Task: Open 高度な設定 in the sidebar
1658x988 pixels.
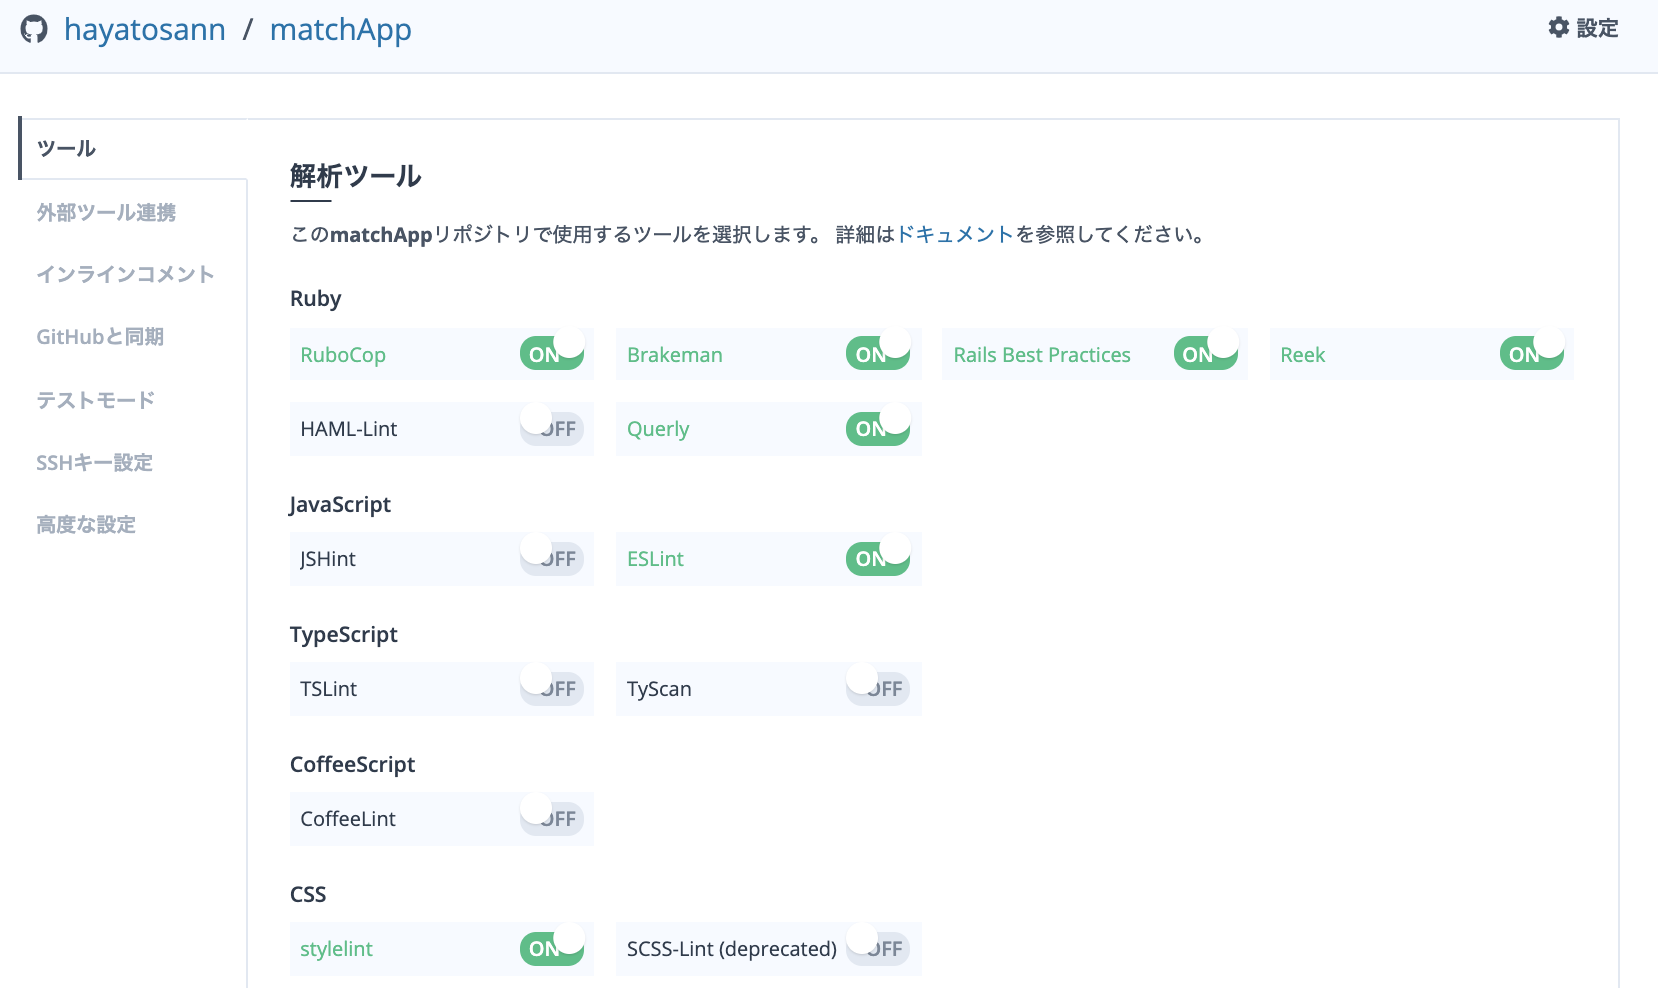Action: pyautogui.click(x=86, y=524)
